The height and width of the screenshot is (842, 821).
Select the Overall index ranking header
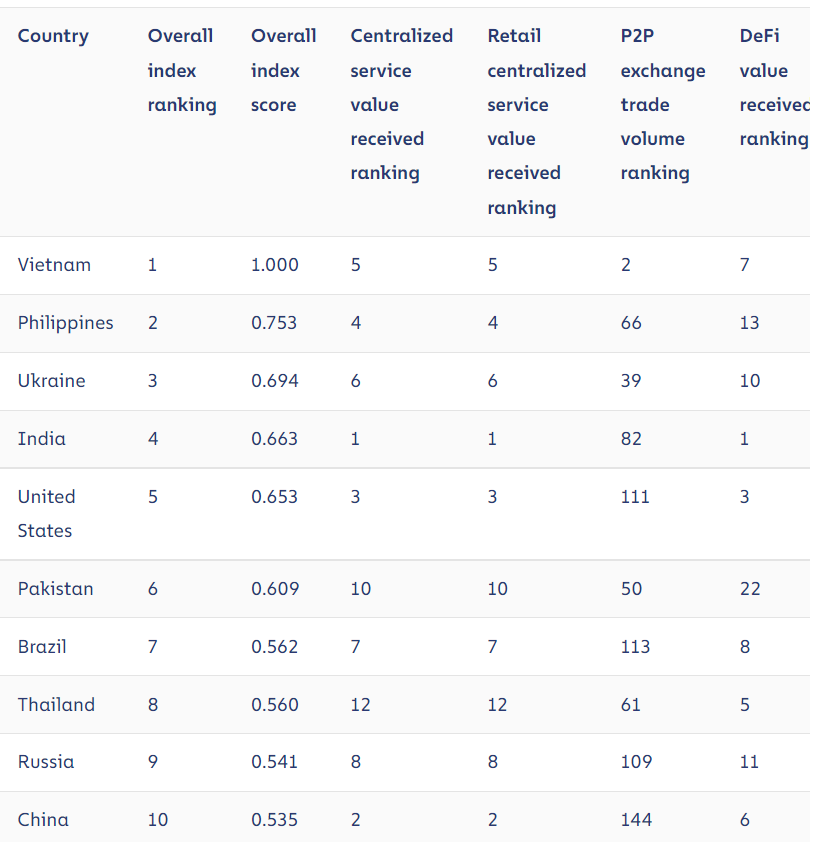(x=182, y=70)
